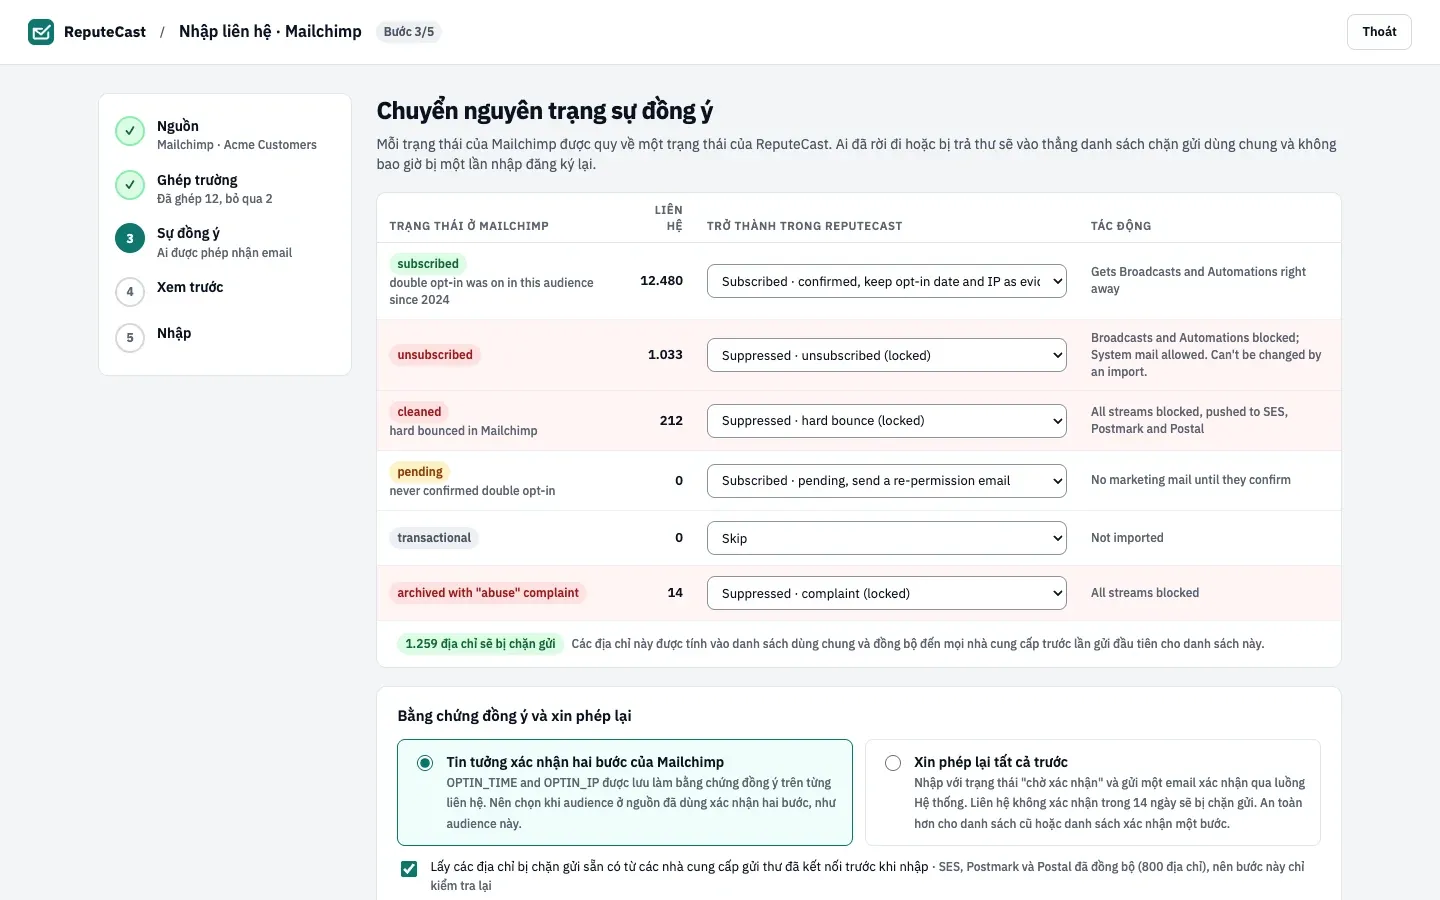Click the ReputeCast breadcrumb link
1440x900 pixels.
pos(105,32)
